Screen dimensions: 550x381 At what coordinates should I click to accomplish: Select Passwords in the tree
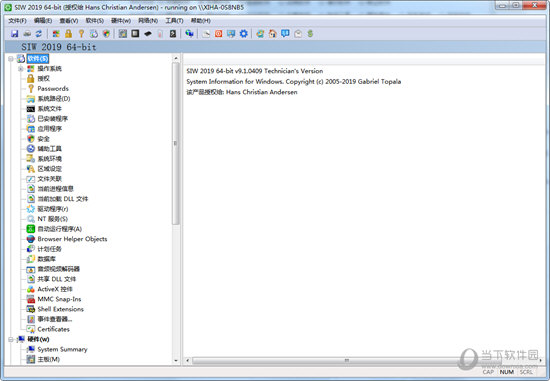53,89
